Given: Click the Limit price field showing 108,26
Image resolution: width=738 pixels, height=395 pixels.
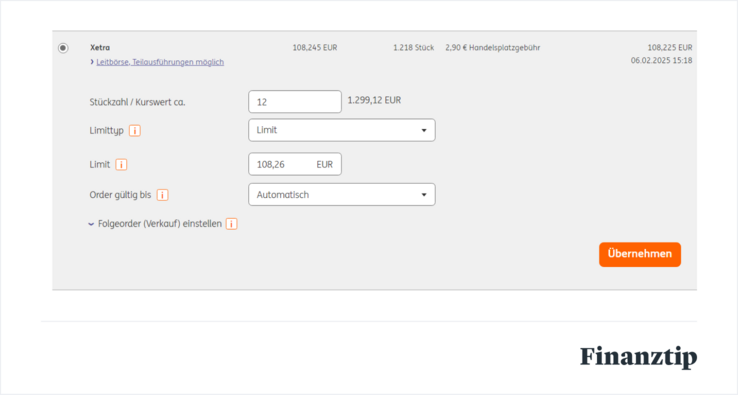Looking at the screenshot, I should 295,164.
